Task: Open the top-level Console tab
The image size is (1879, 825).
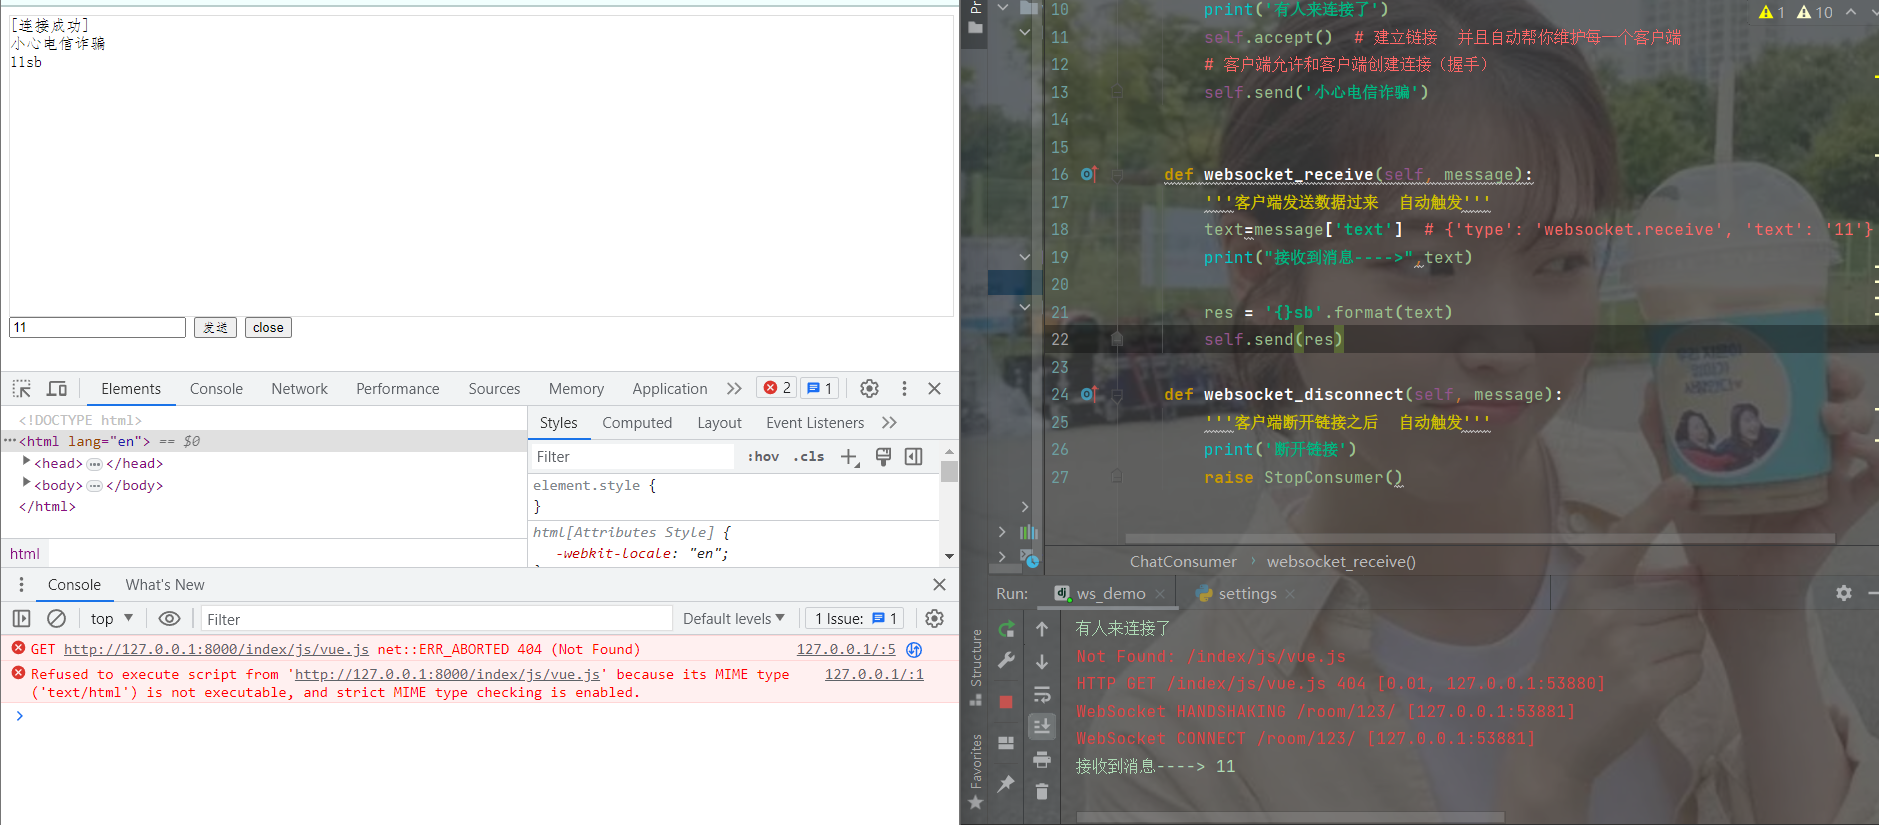Action: (x=216, y=389)
